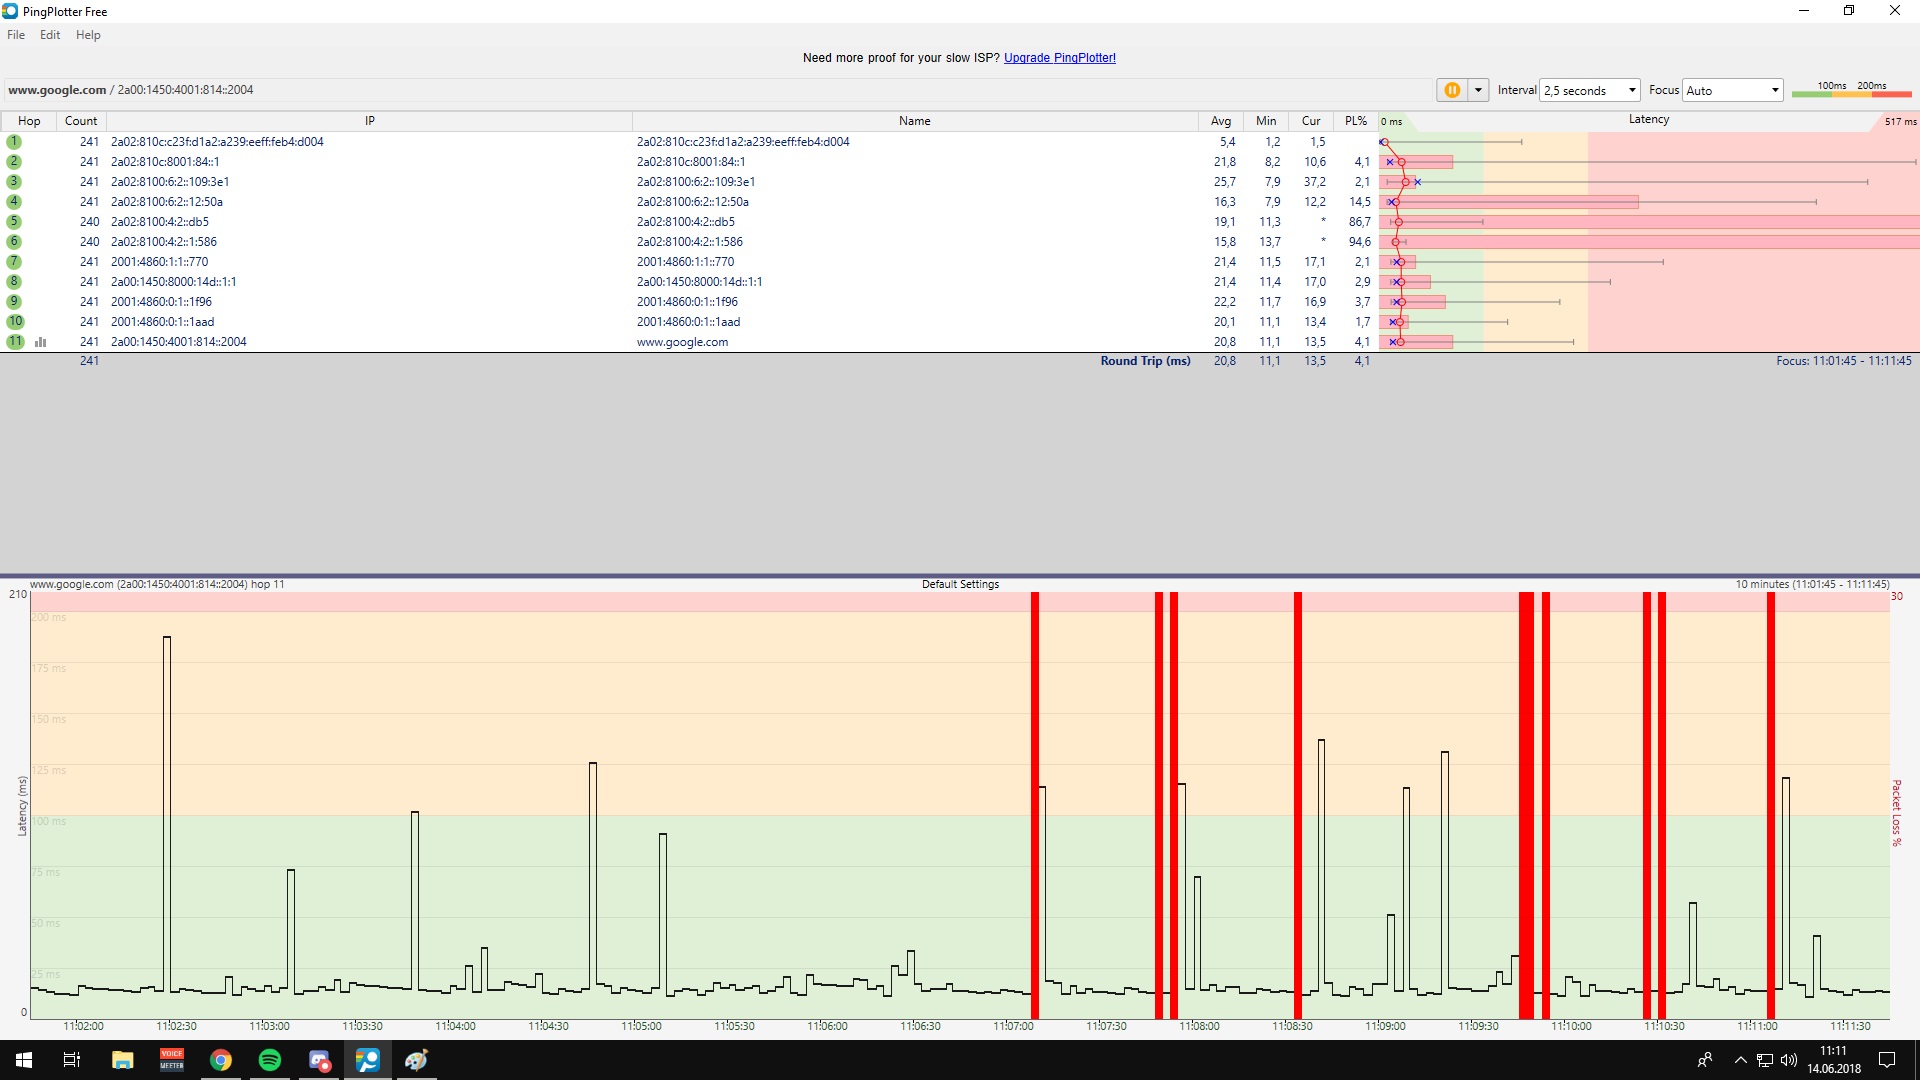
Task: Open the Action Center notifications icon
Action: tap(1887, 1060)
